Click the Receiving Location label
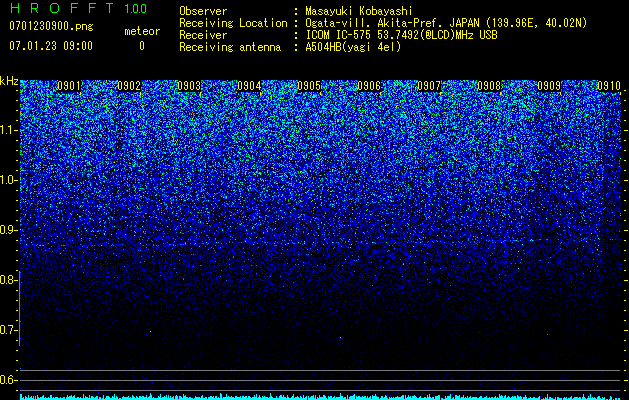 pyautogui.click(x=233, y=23)
